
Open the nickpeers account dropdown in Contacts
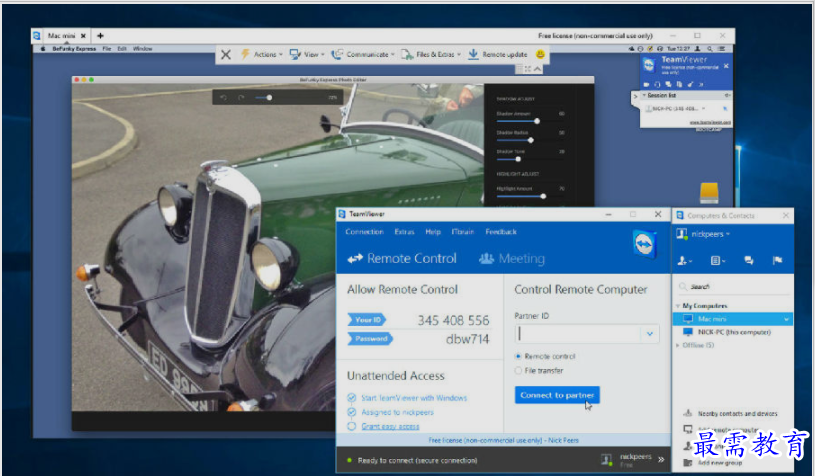pyautogui.click(x=711, y=234)
